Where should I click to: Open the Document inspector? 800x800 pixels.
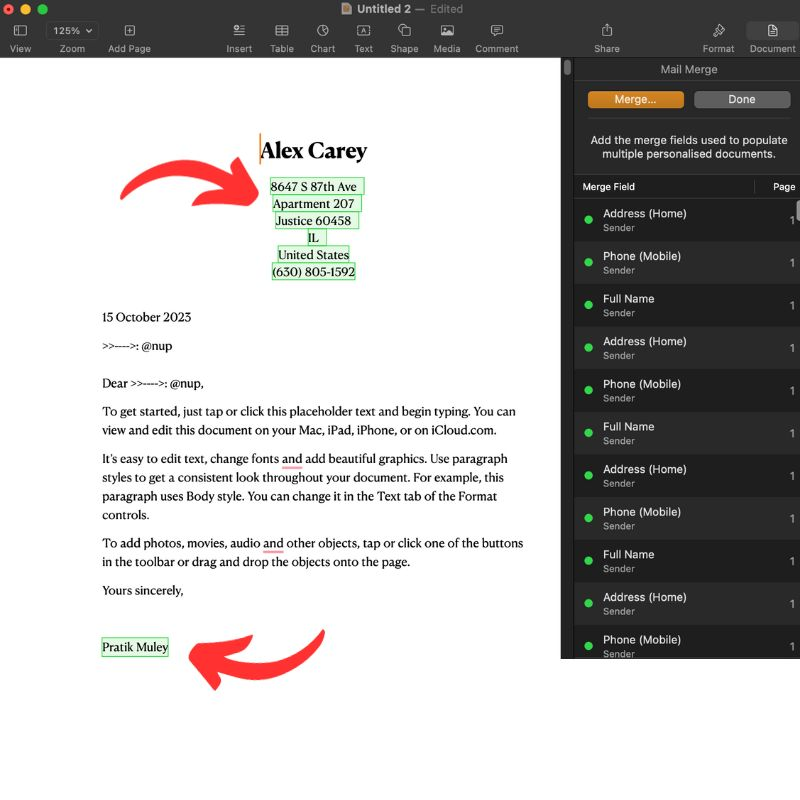(772, 31)
